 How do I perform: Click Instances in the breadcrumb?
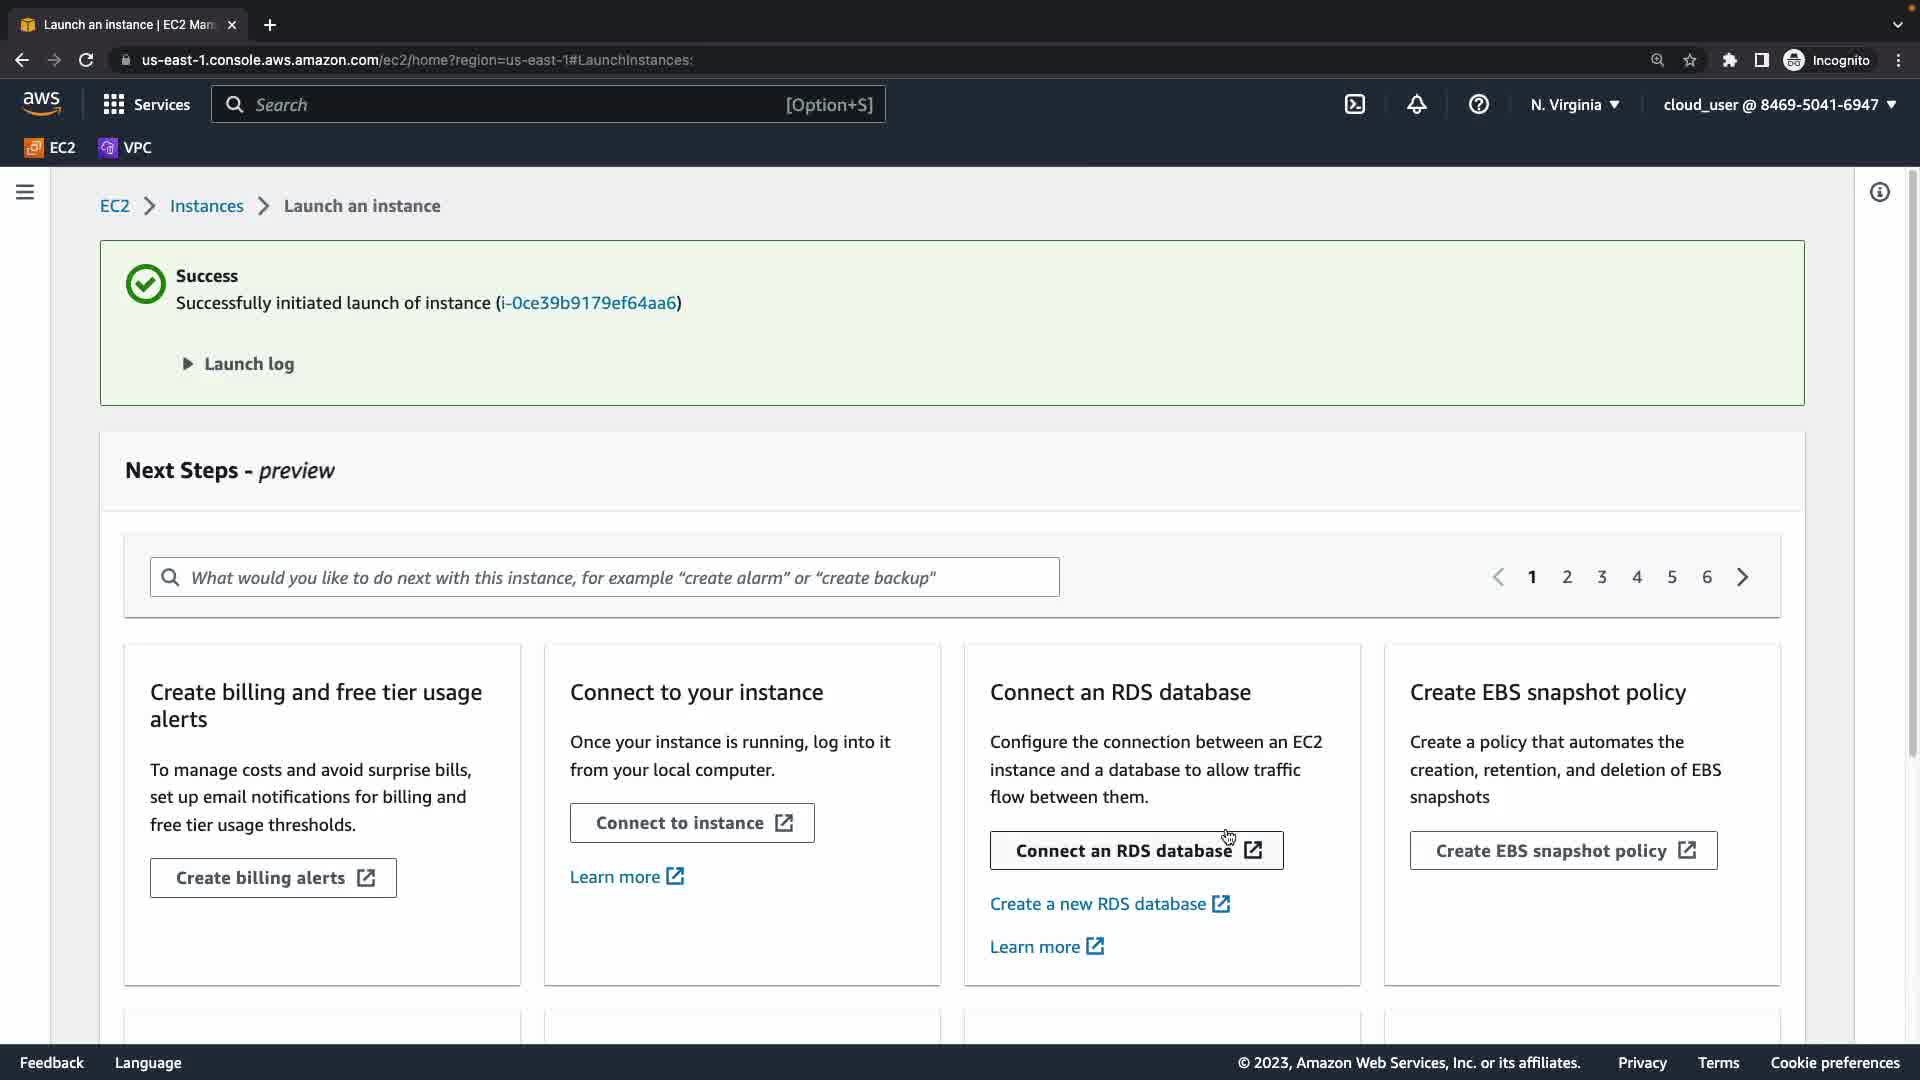point(206,206)
